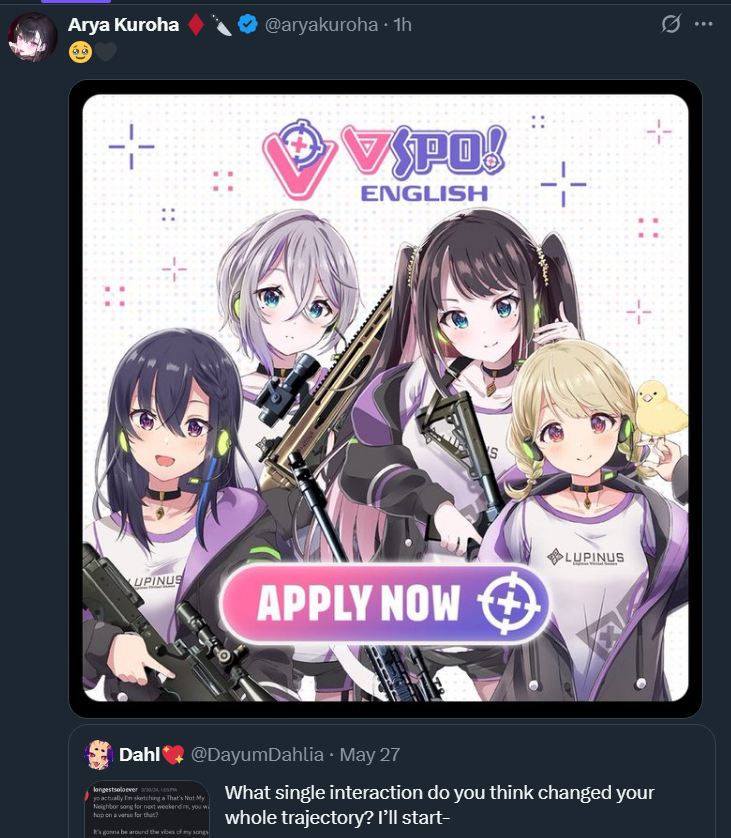Open the @DayumDahlia handle
The image size is (731, 838).
pos(257,755)
